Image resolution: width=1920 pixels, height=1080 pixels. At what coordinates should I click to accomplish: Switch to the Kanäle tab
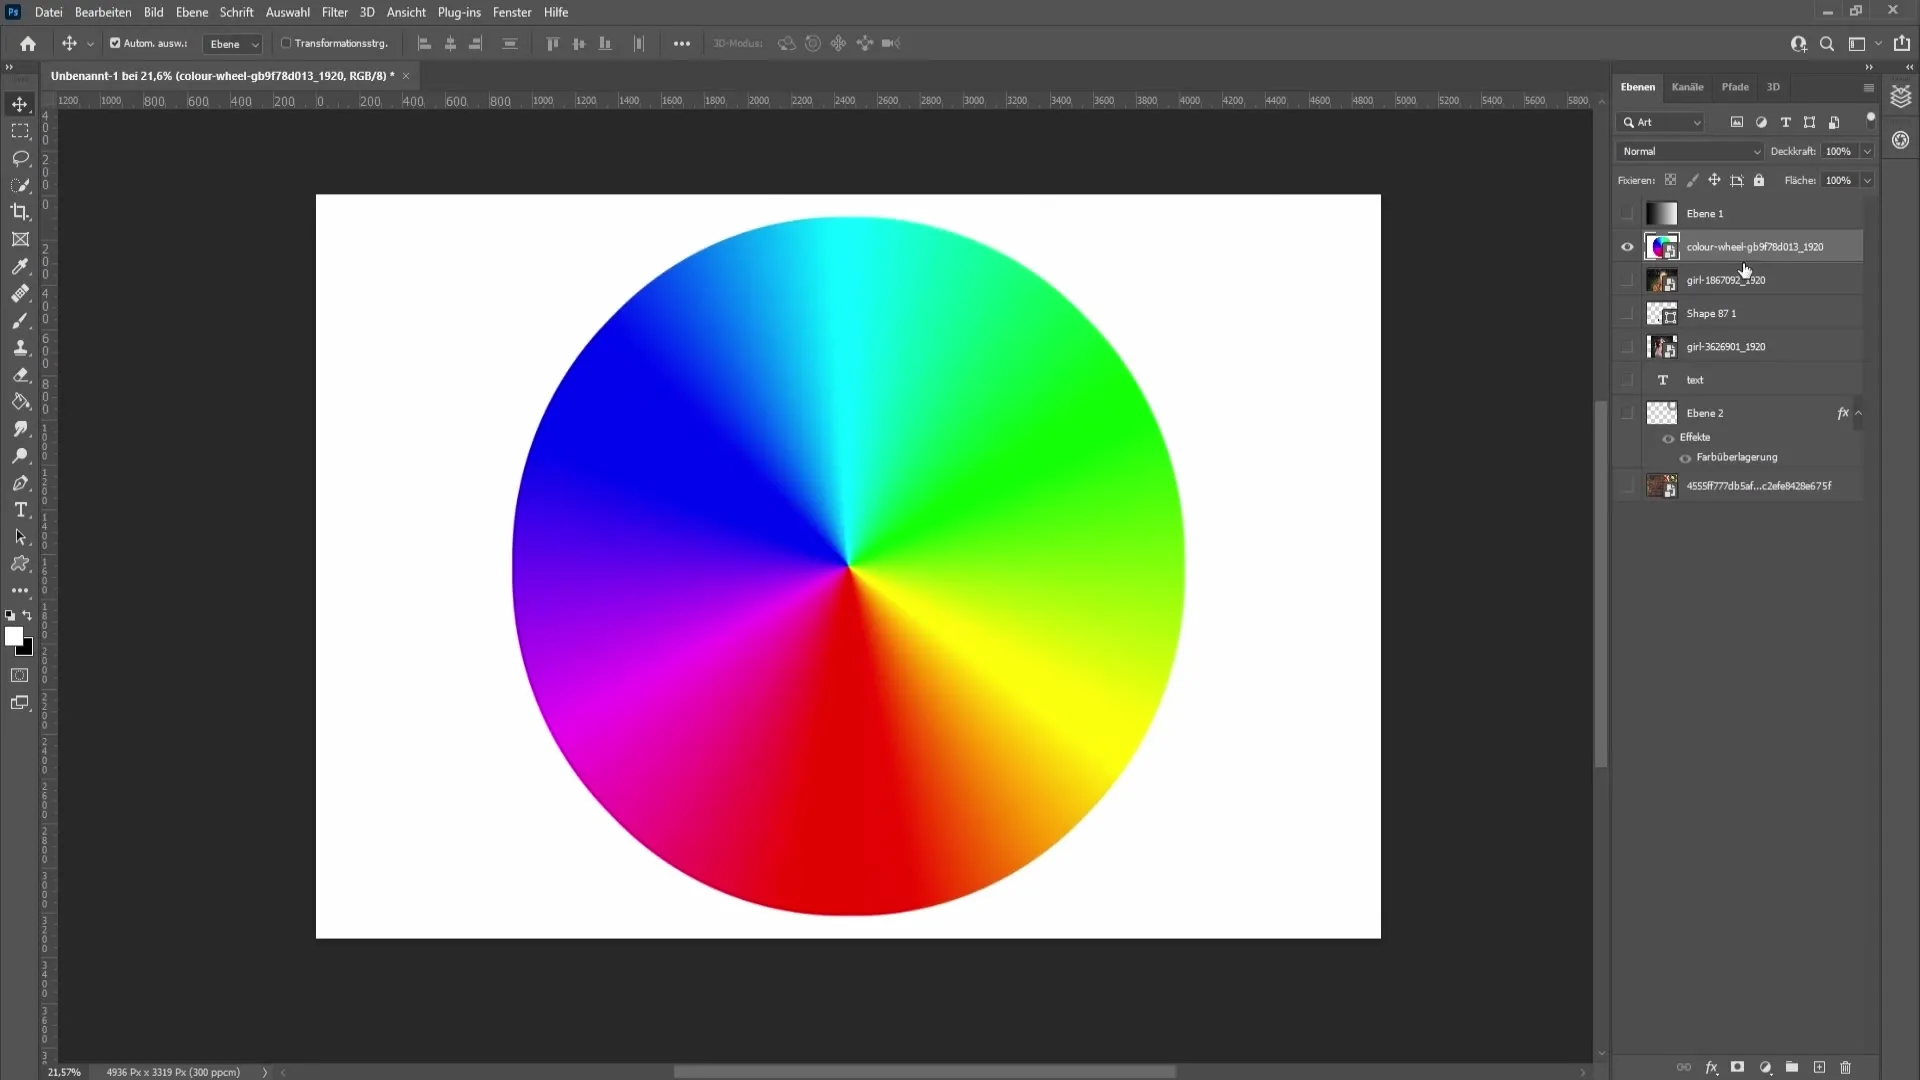(x=1688, y=86)
